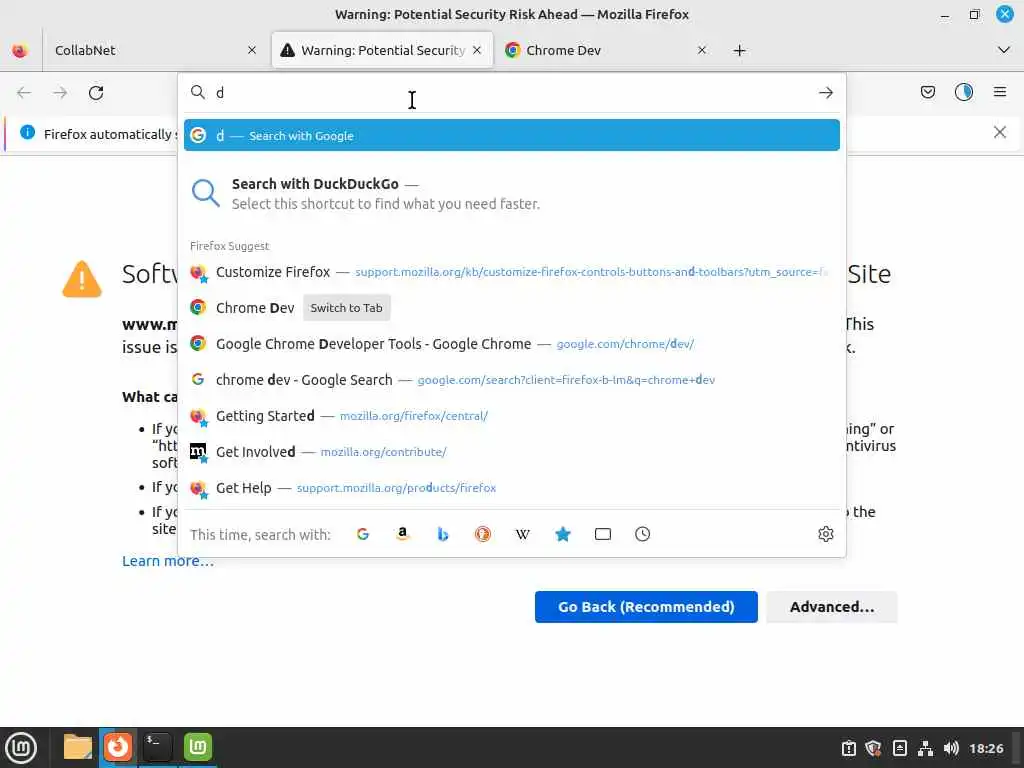Screen dimensions: 1024x768
Task: Open the Firefox account icon in toolbar
Action: (964, 92)
